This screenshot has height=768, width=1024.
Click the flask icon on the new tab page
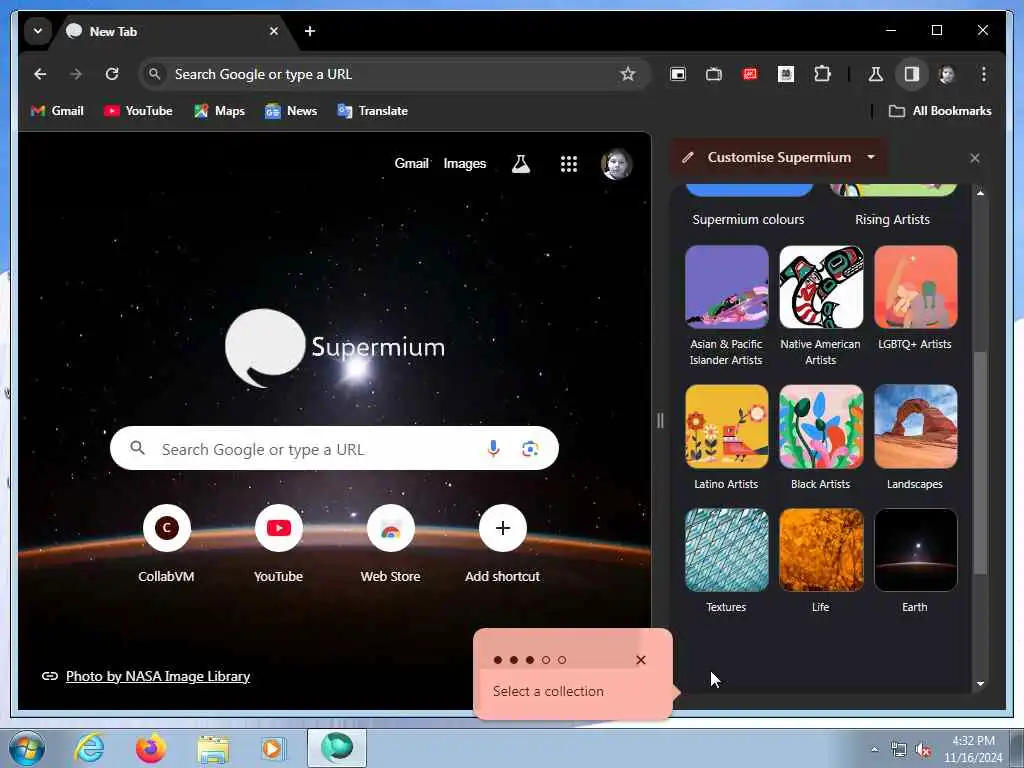520,163
